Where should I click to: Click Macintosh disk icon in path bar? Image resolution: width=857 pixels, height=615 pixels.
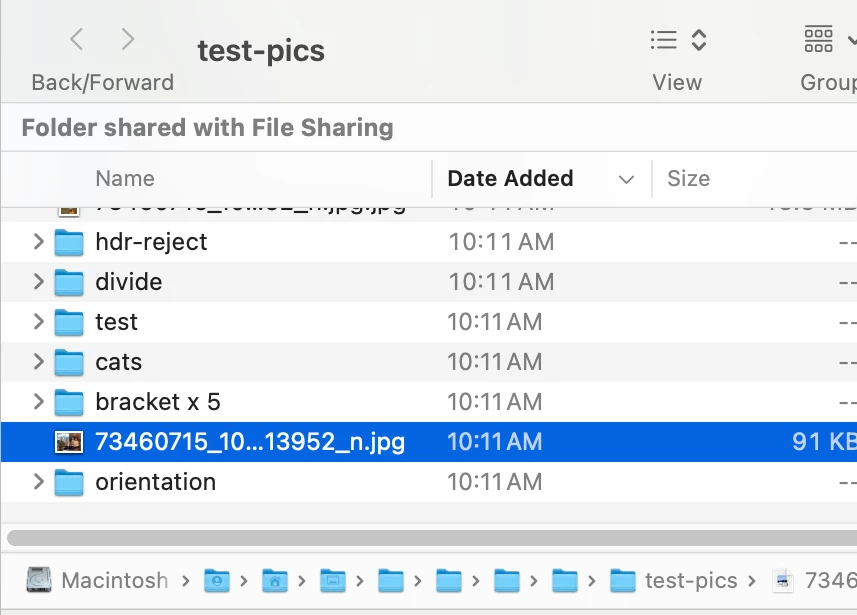pyautogui.click(x=39, y=580)
